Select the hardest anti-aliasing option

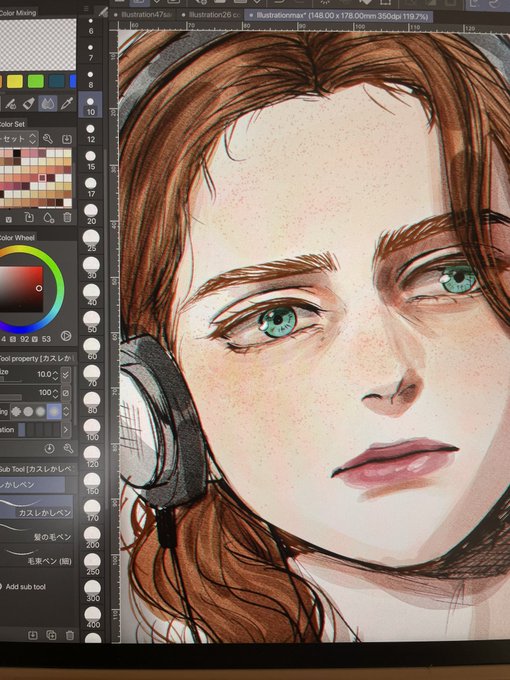[x=16, y=411]
